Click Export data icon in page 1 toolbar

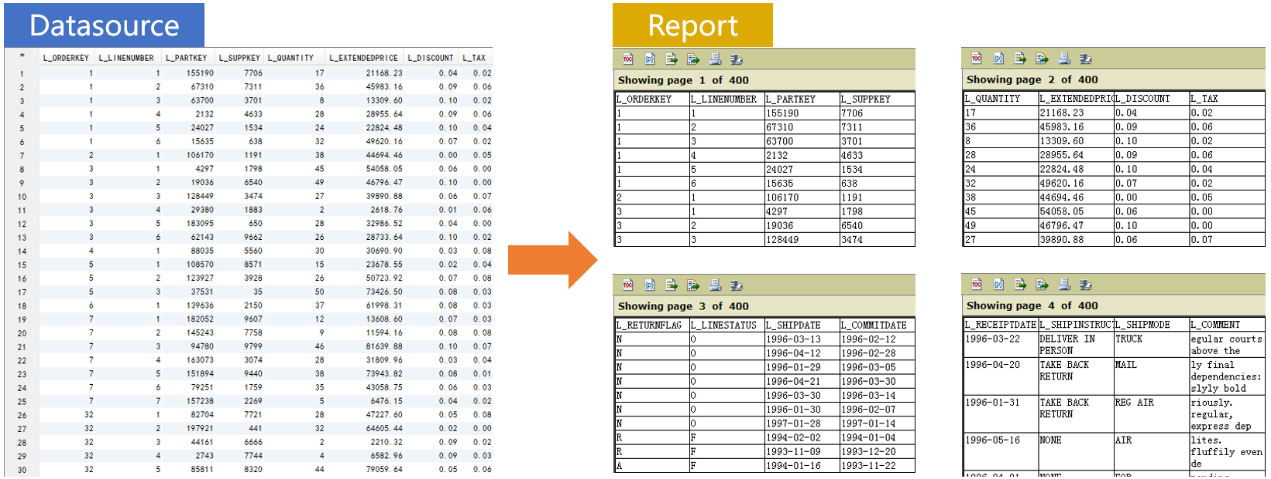[671, 58]
